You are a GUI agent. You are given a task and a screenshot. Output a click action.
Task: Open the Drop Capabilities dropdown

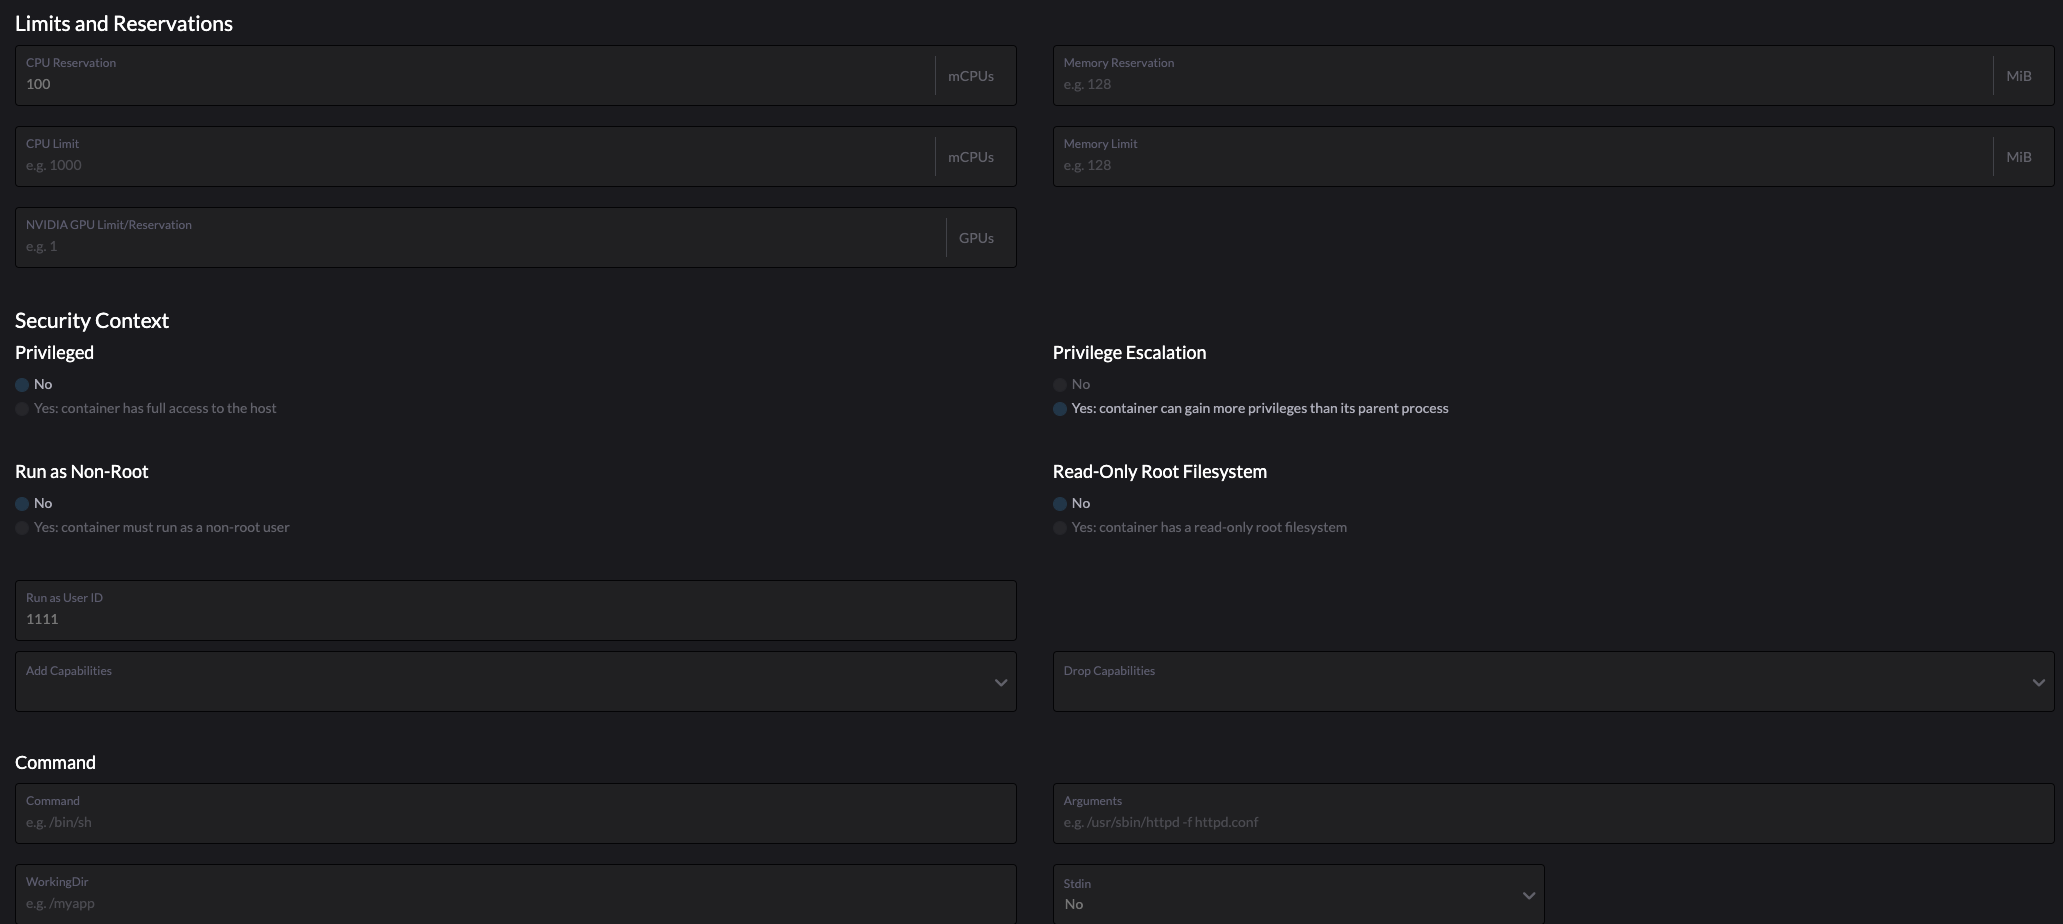[2039, 682]
